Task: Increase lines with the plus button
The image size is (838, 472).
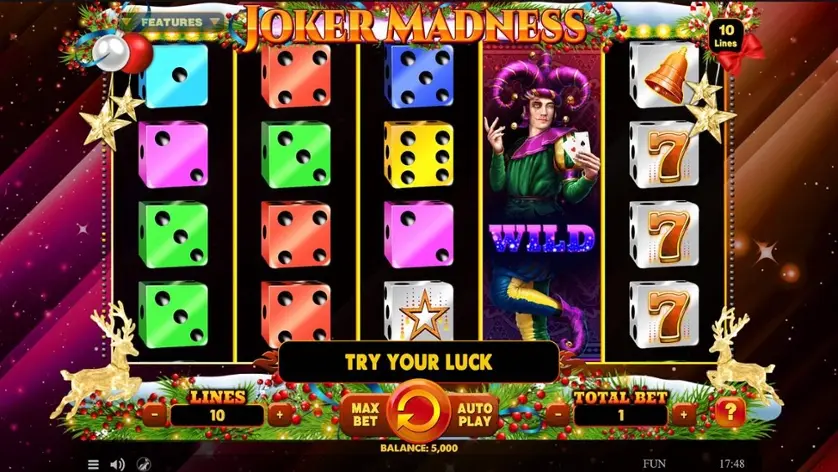Action: [280, 414]
